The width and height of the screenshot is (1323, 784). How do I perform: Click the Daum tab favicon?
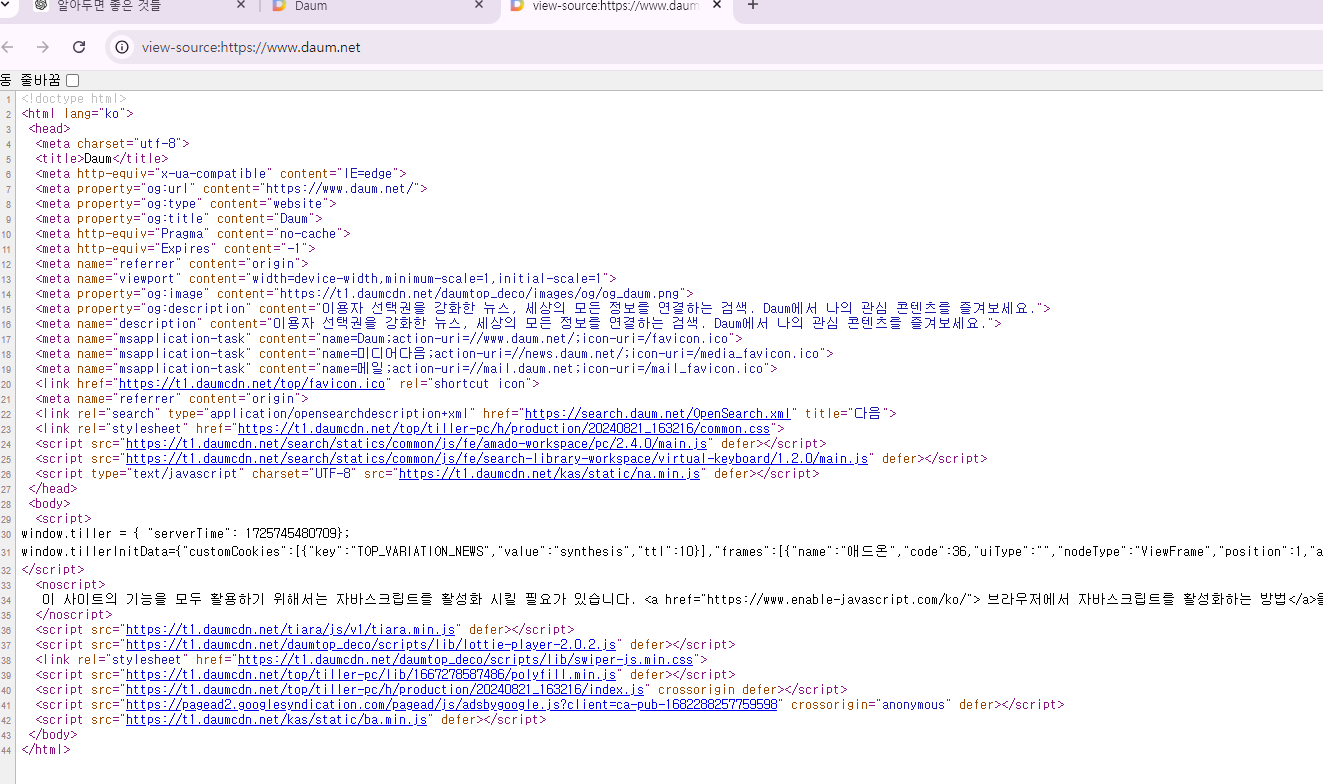point(279,5)
